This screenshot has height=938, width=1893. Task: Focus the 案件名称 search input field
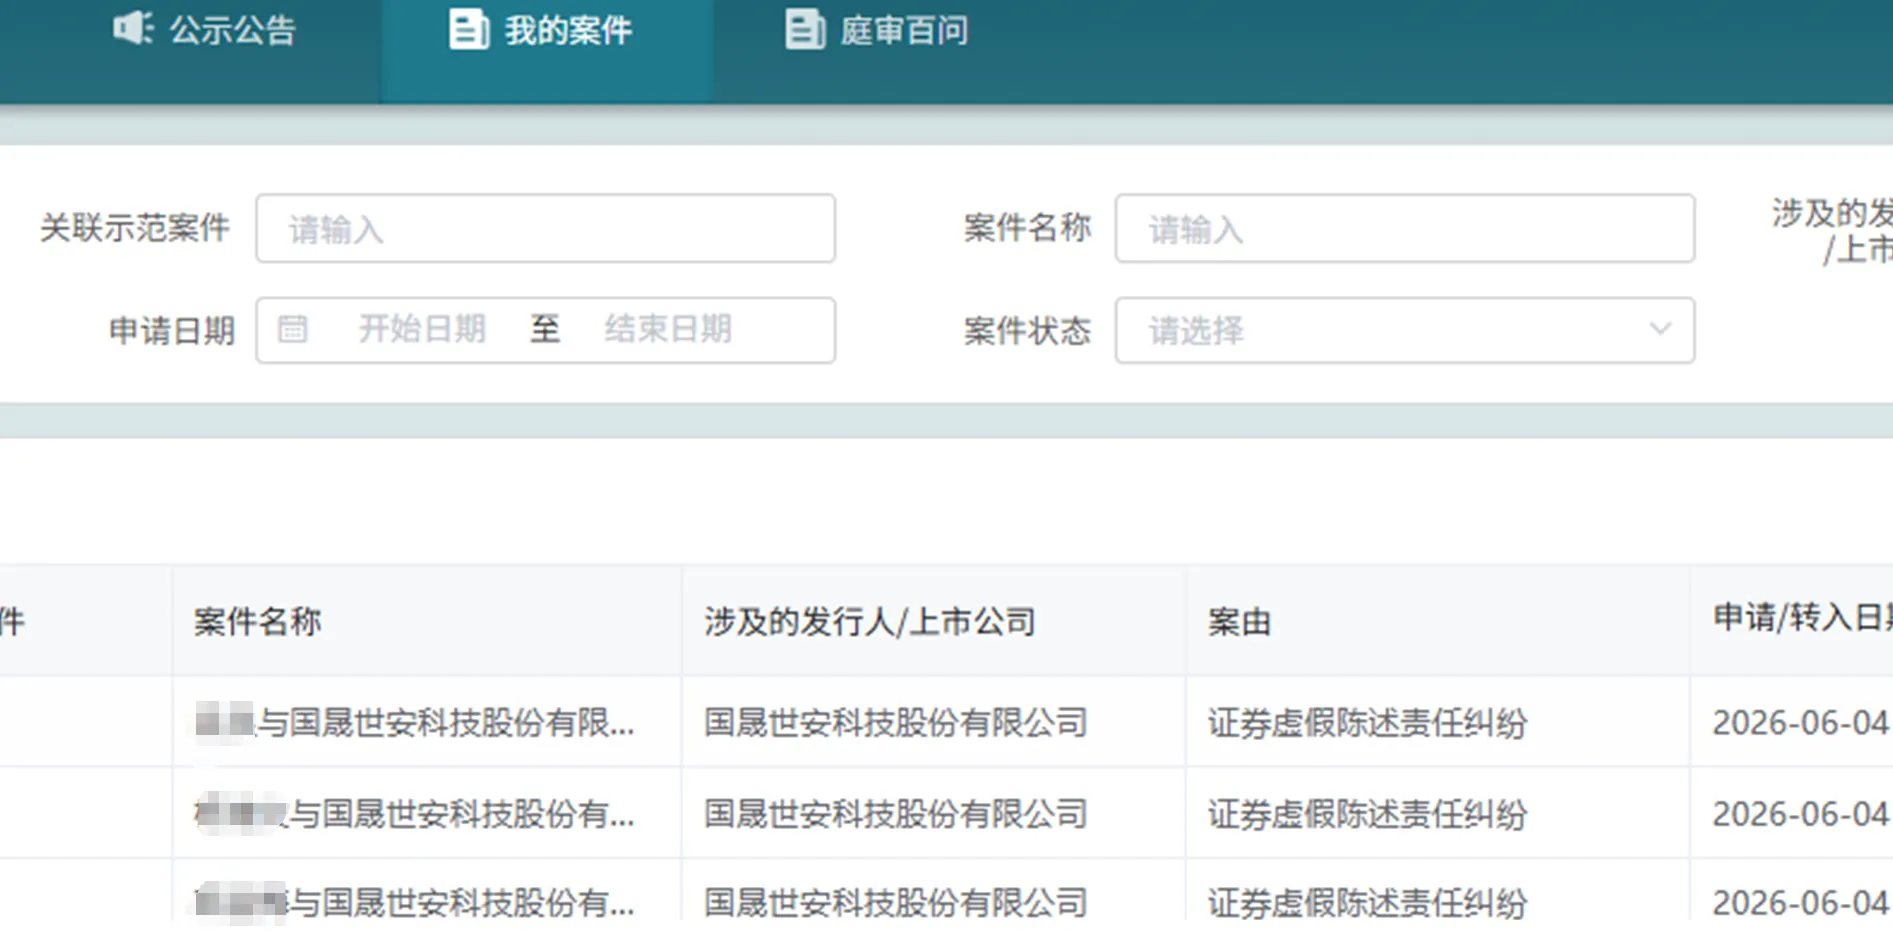[x=1404, y=229]
